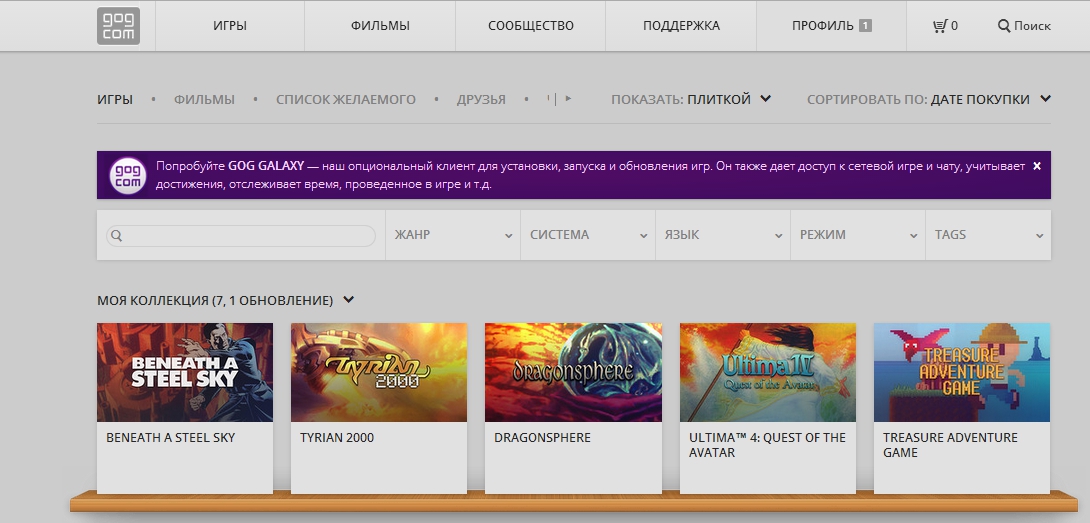Open the СОРТИРОВАТЬ ПО: ДАТЕ ПОКУПКИ dropdown
Viewport: 1090px width, 523px height.
pos(929,99)
